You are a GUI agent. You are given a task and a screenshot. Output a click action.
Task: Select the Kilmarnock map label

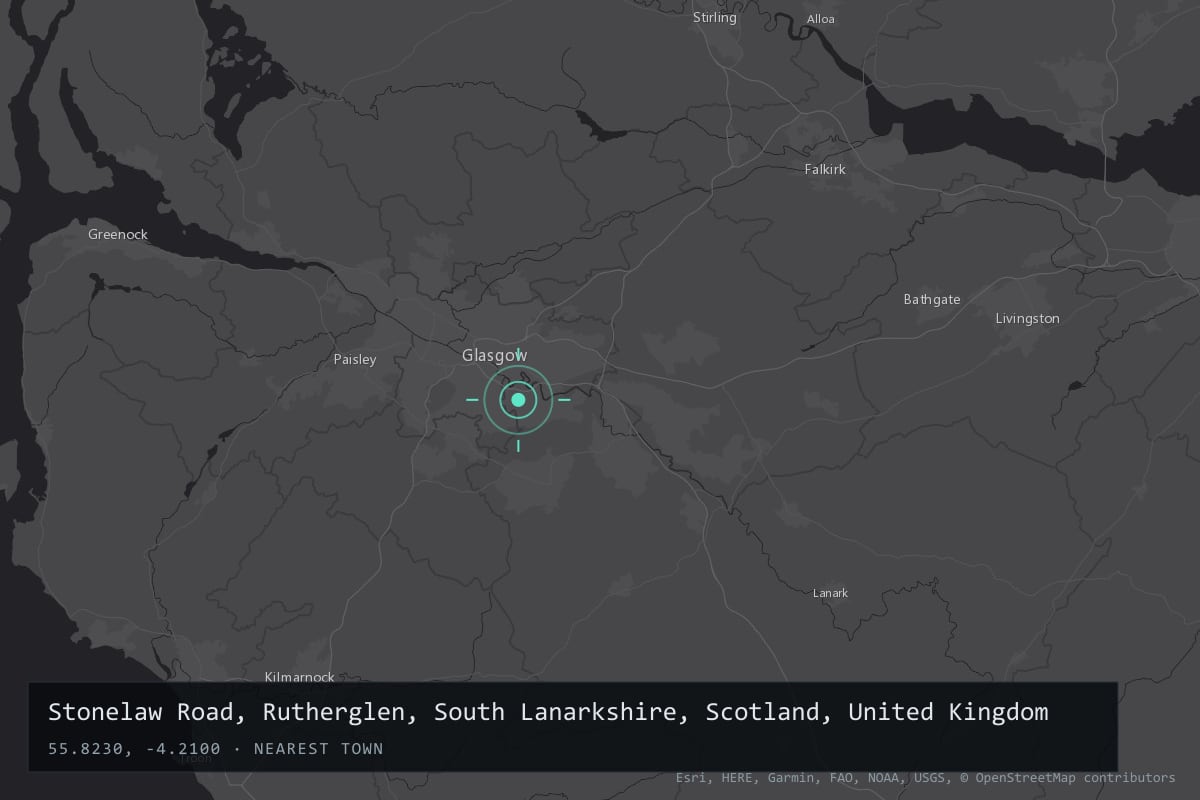(x=300, y=677)
